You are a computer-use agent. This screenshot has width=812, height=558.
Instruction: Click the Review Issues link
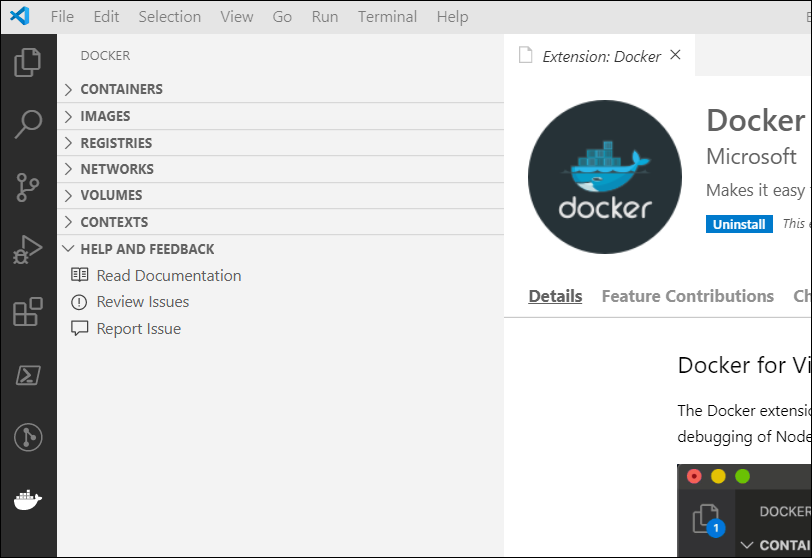click(x=143, y=302)
